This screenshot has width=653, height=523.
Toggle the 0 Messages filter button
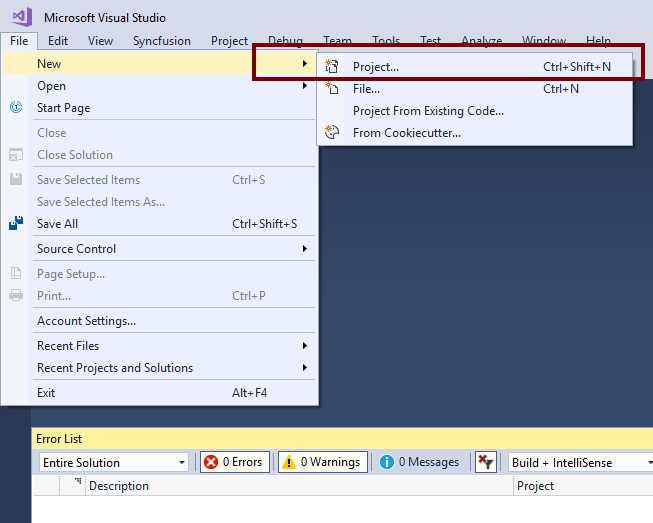pos(421,462)
